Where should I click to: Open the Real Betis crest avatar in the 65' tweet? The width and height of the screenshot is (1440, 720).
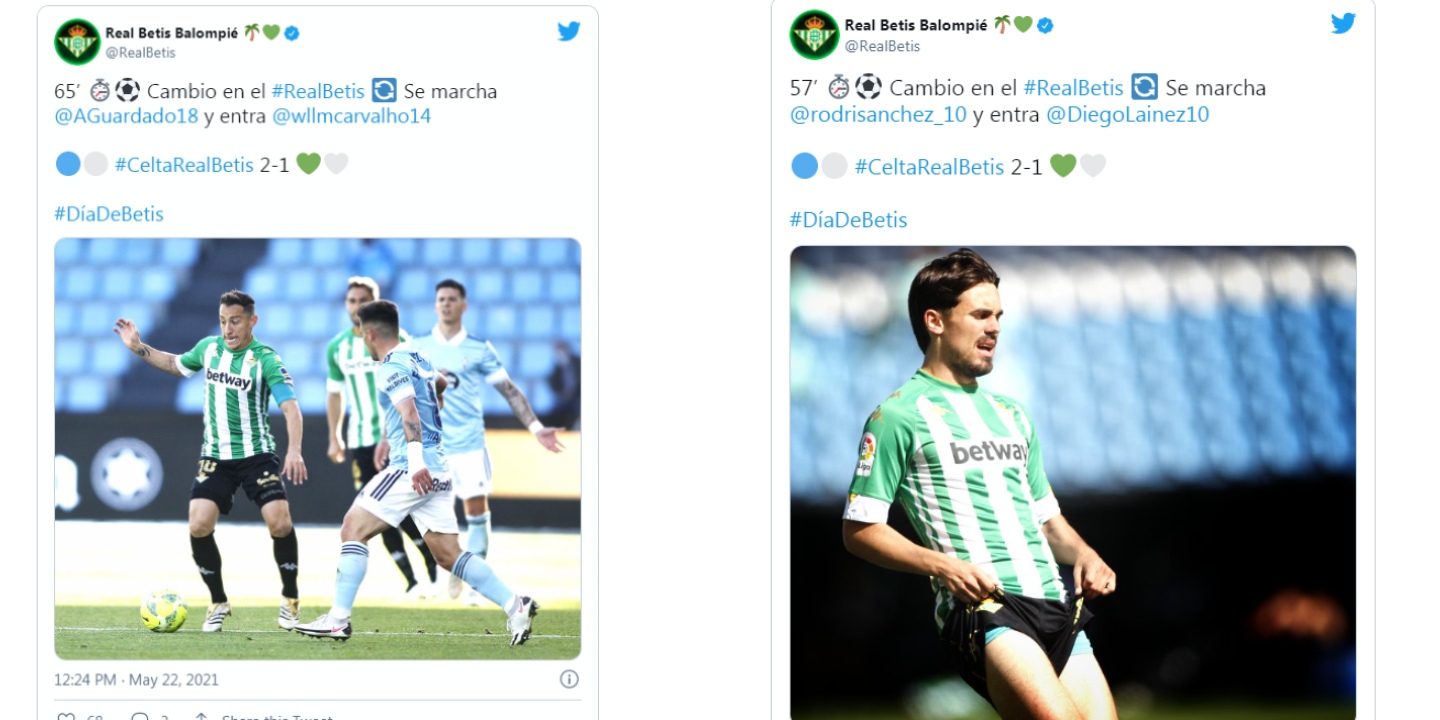(x=77, y=42)
